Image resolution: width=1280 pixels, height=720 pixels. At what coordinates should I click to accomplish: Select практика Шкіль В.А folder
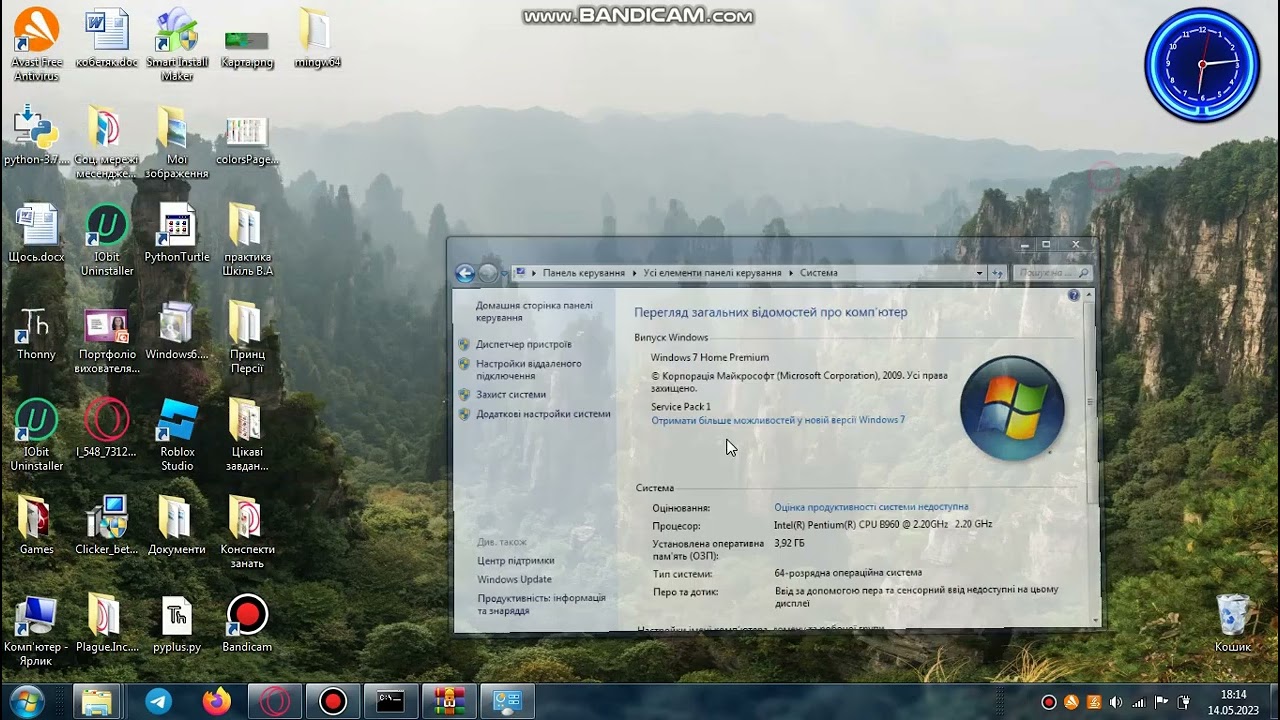tap(247, 240)
